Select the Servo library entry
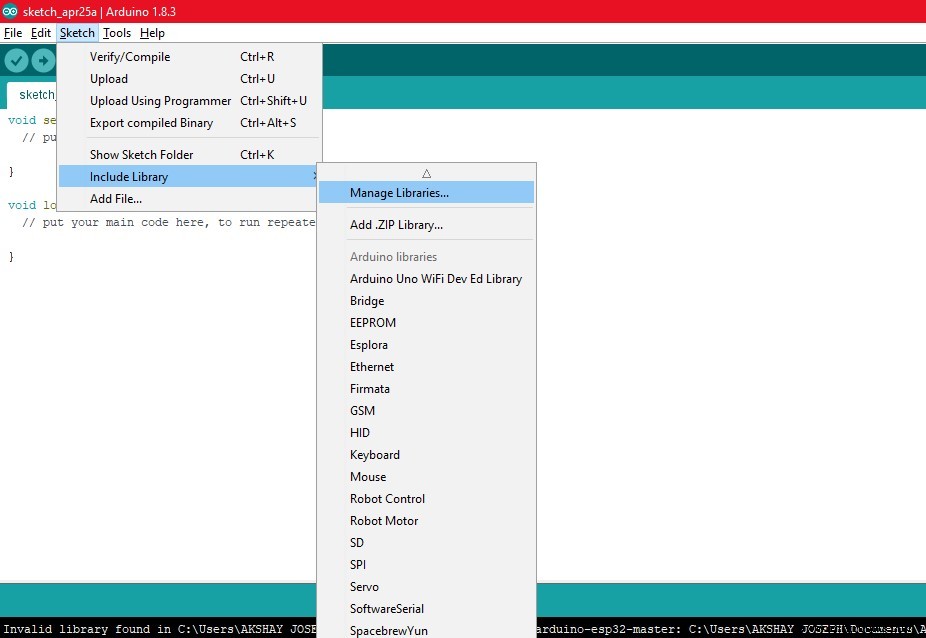Viewport: 926px width, 638px height. click(x=364, y=586)
